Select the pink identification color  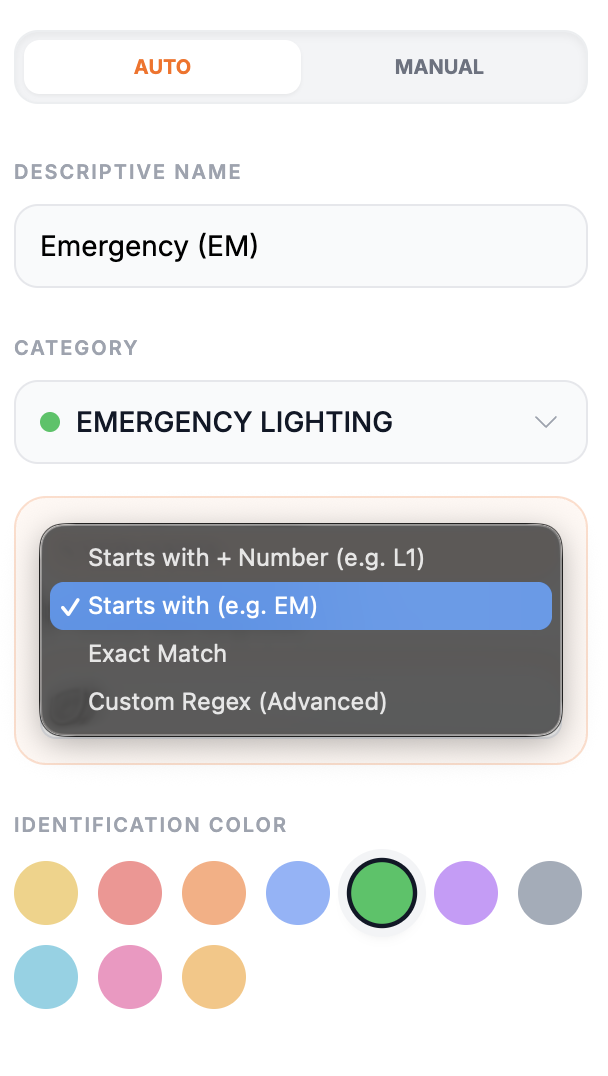point(130,977)
